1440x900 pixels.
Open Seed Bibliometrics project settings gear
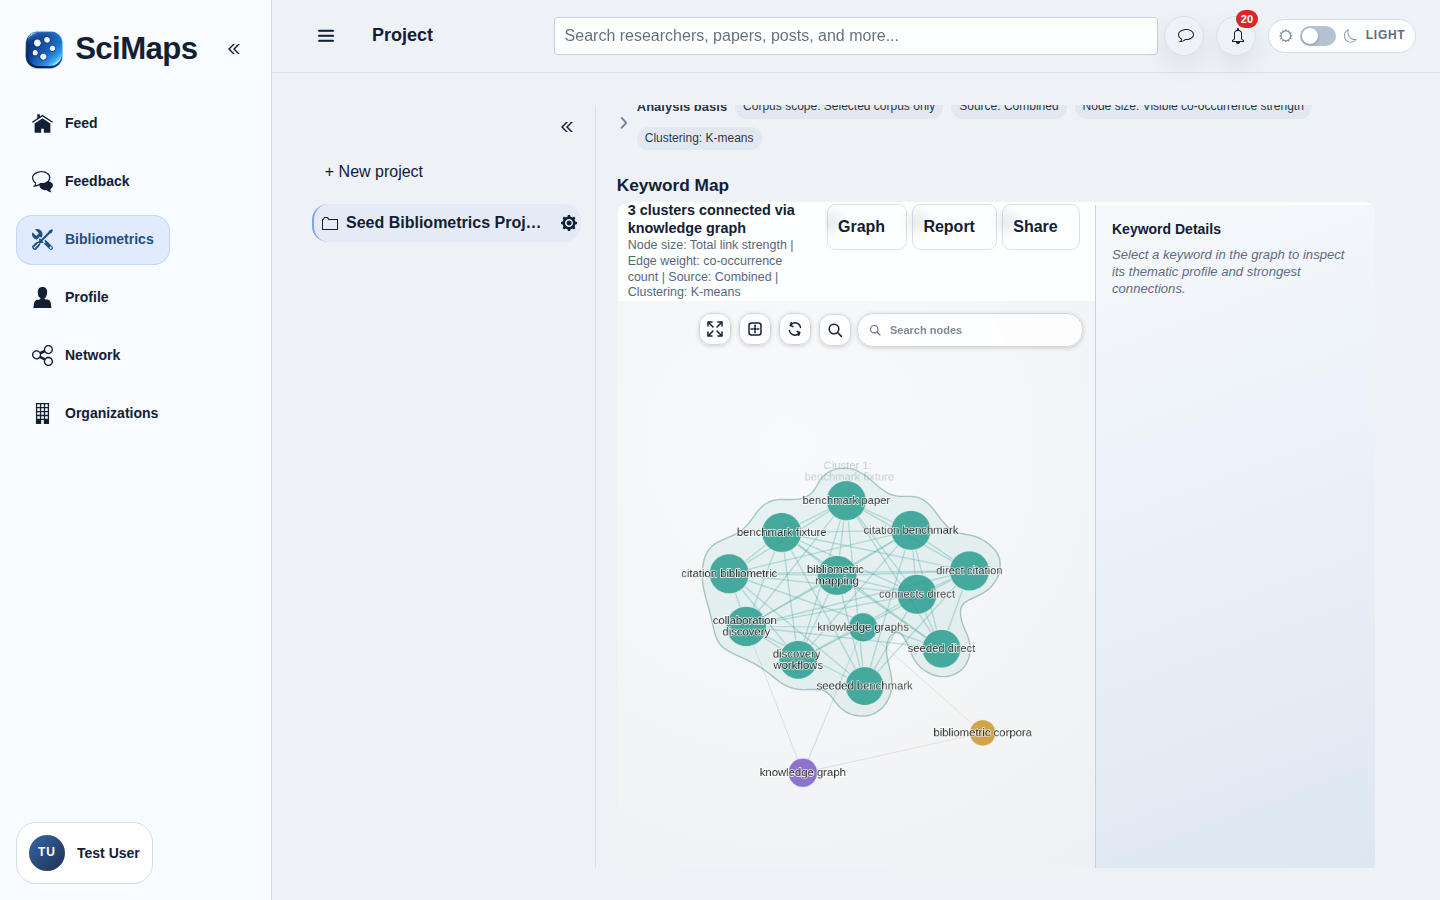coord(569,223)
